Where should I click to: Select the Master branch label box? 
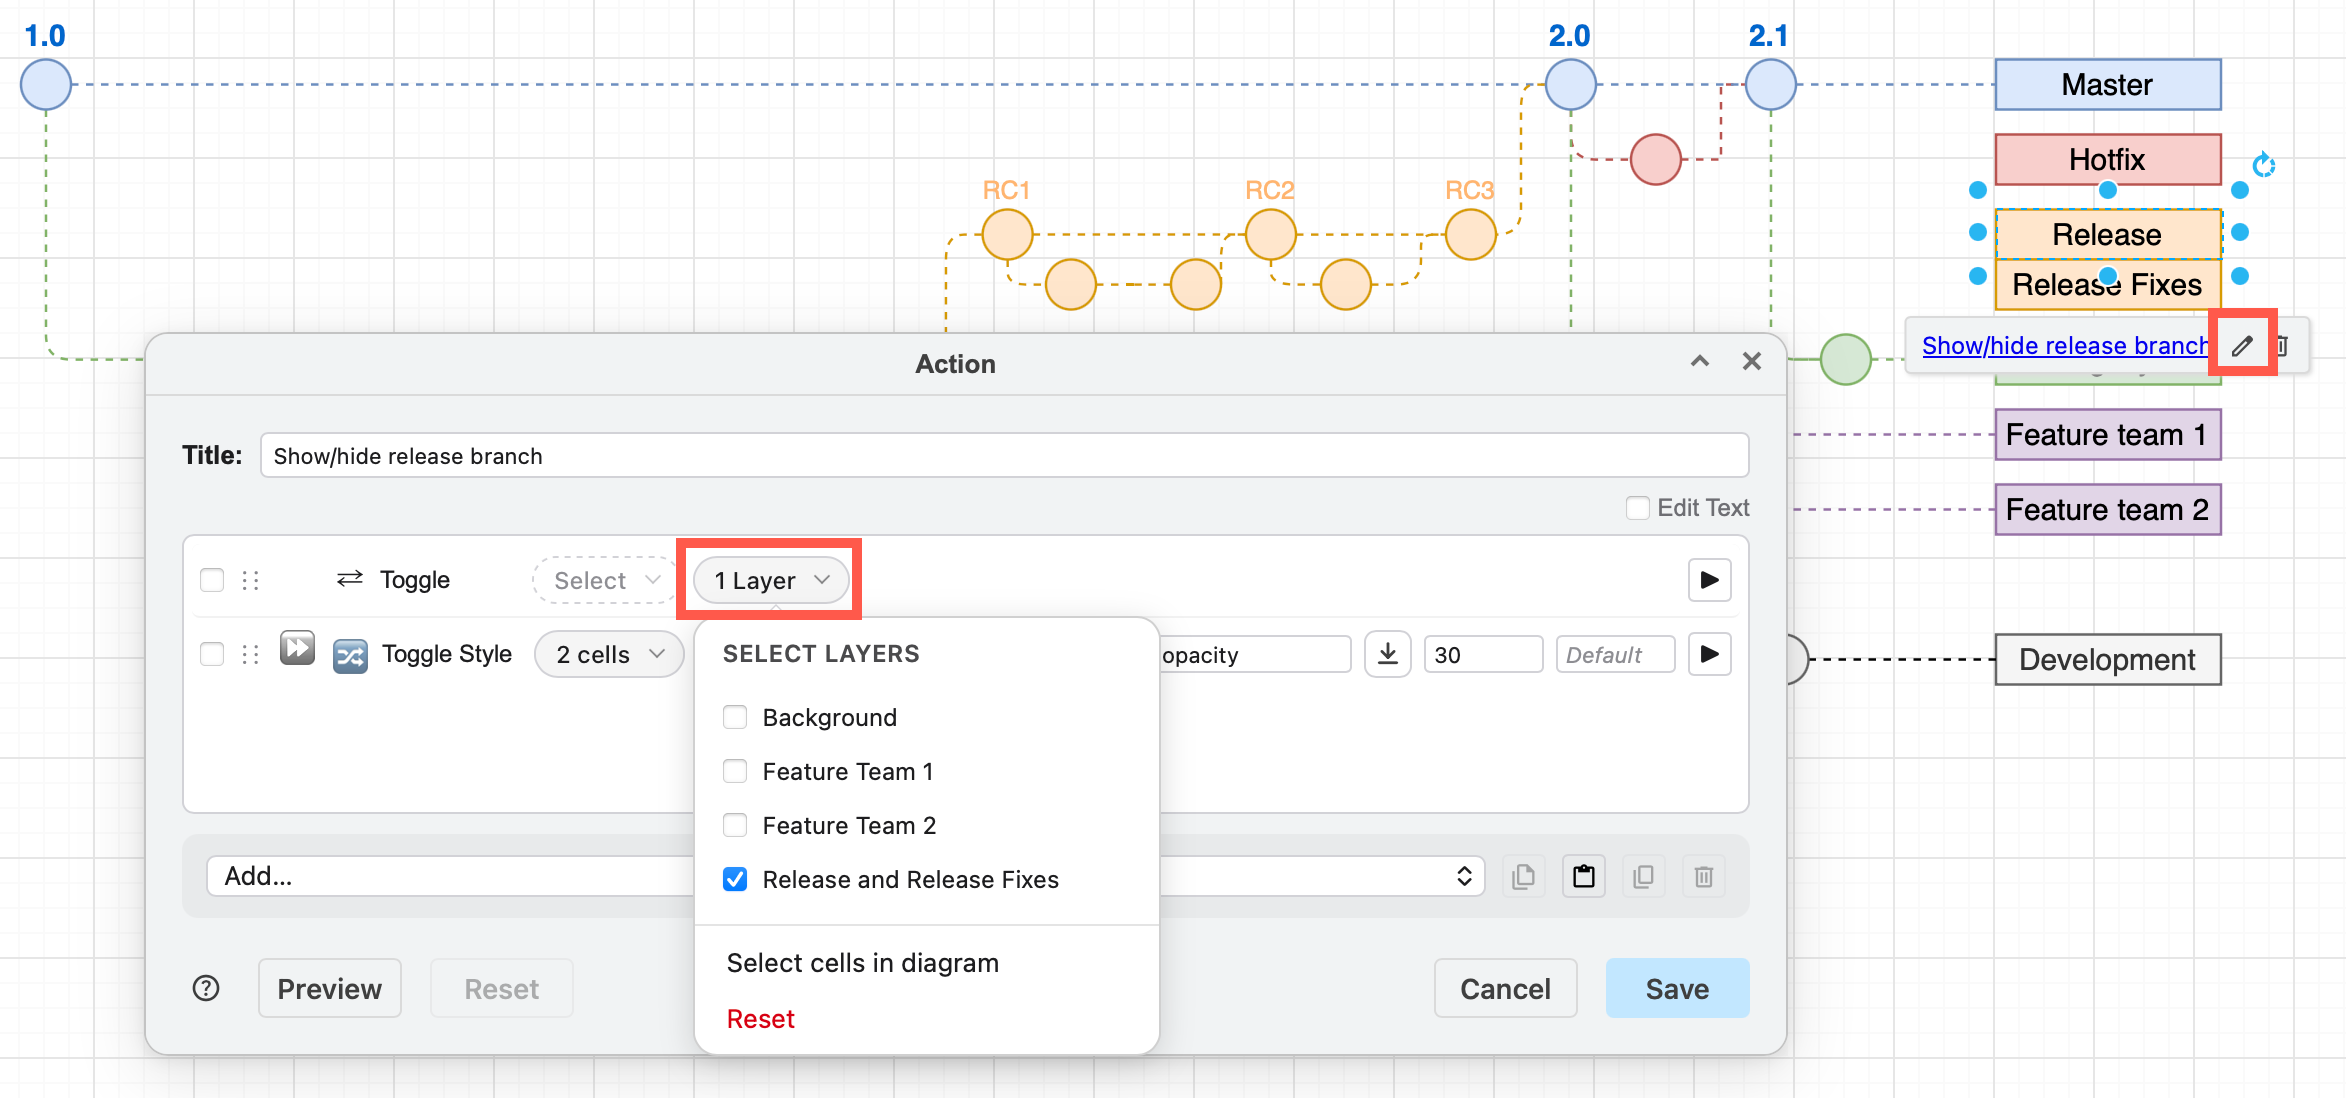pos(2108,84)
